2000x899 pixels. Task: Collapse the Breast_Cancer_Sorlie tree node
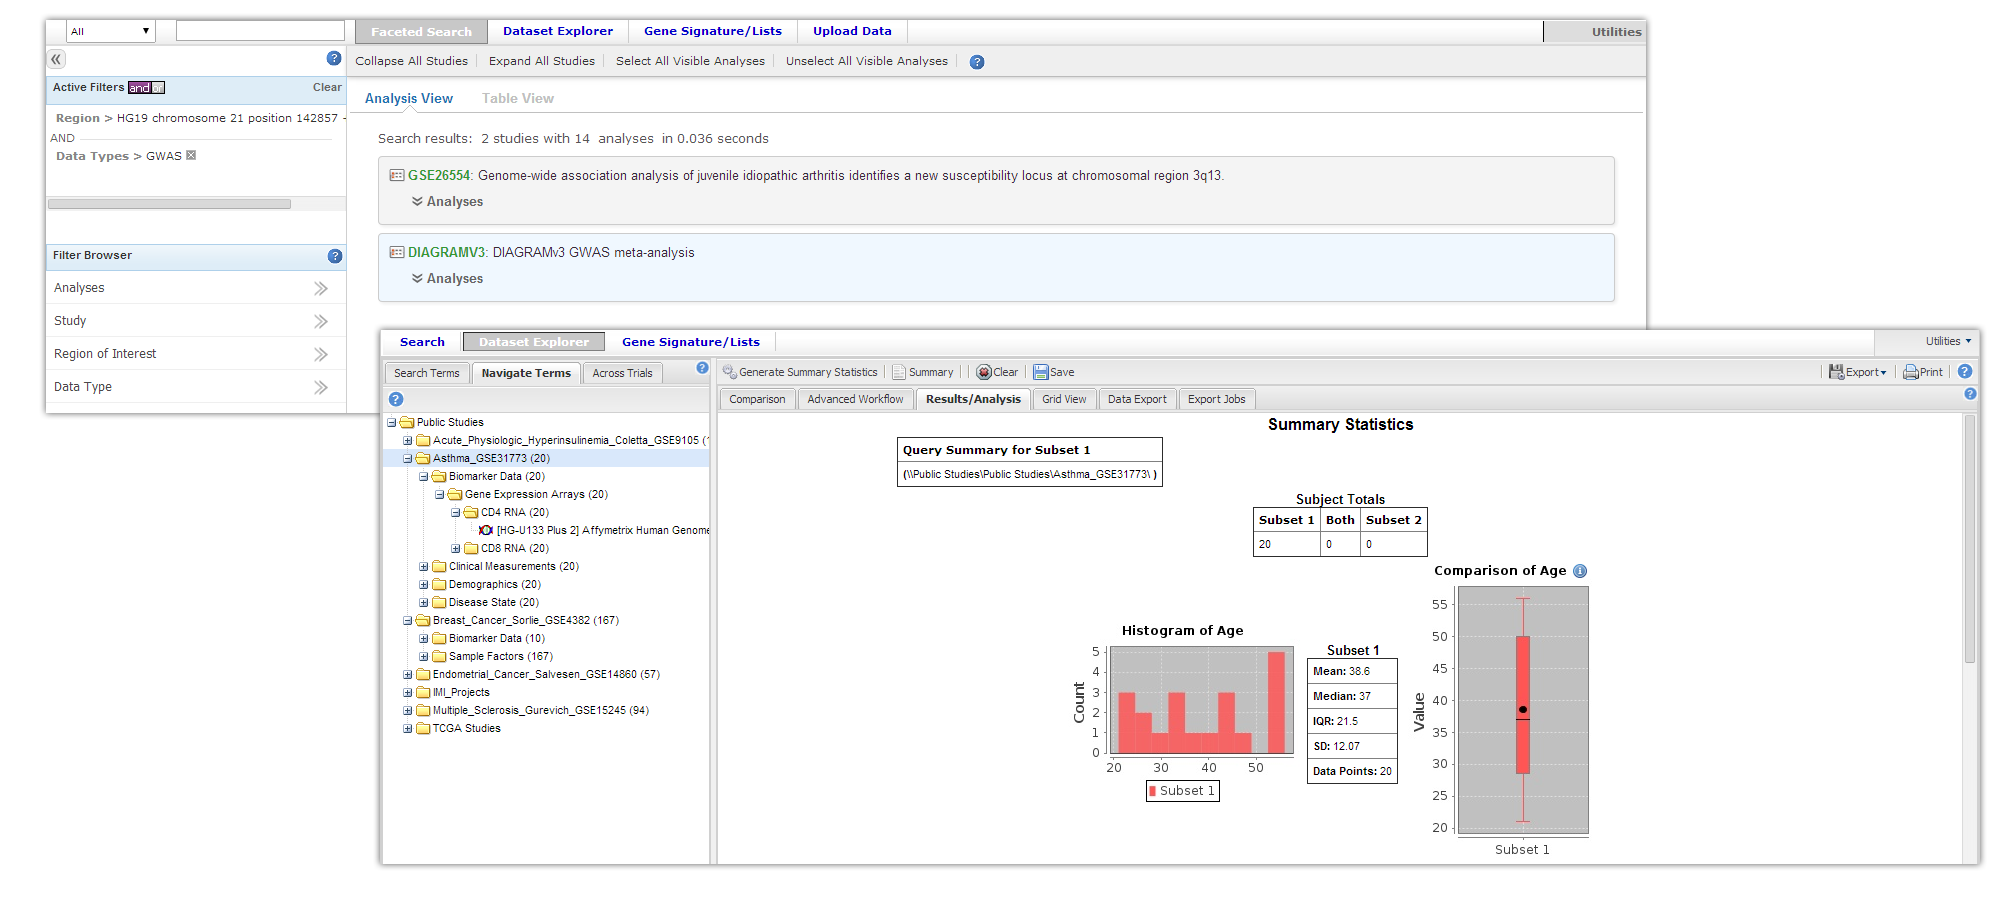click(x=407, y=620)
